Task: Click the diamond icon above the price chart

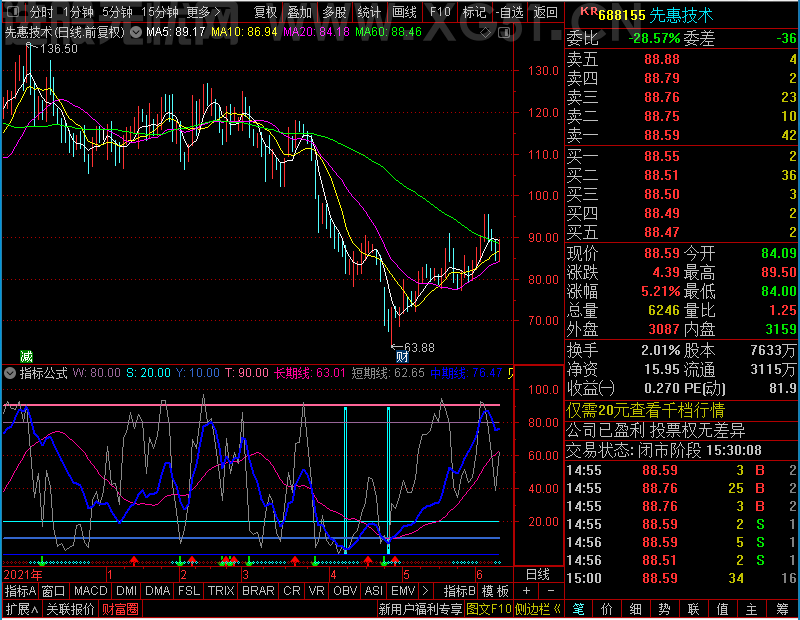Action: [486, 33]
